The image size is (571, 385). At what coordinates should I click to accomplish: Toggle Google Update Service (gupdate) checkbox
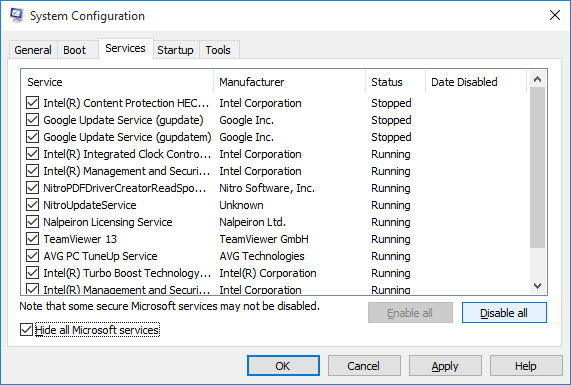(32, 120)
